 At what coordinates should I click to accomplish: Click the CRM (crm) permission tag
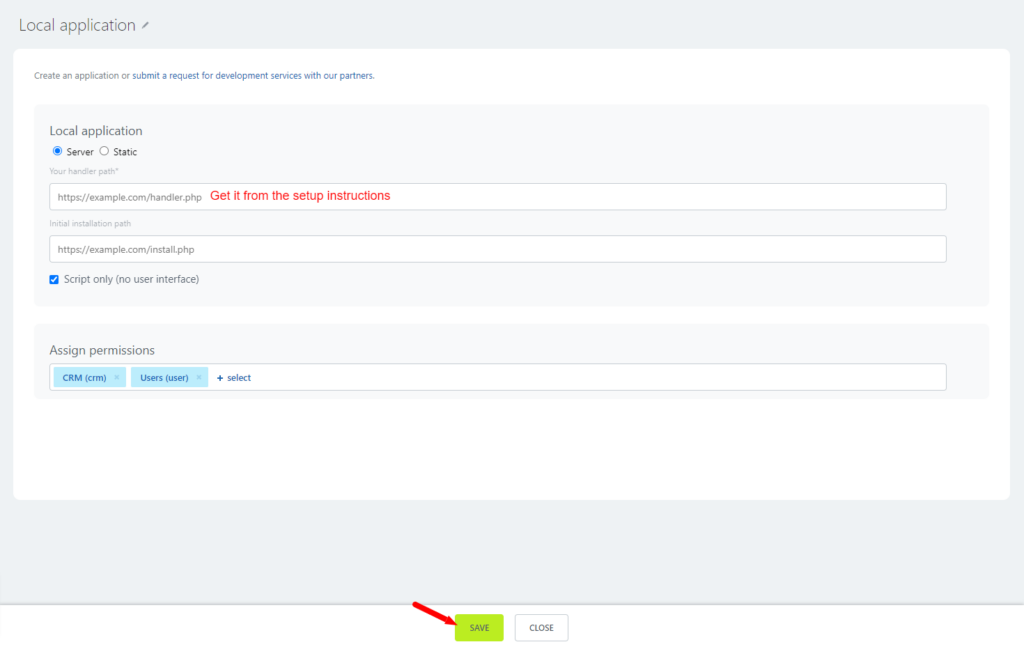click(89, 377)
